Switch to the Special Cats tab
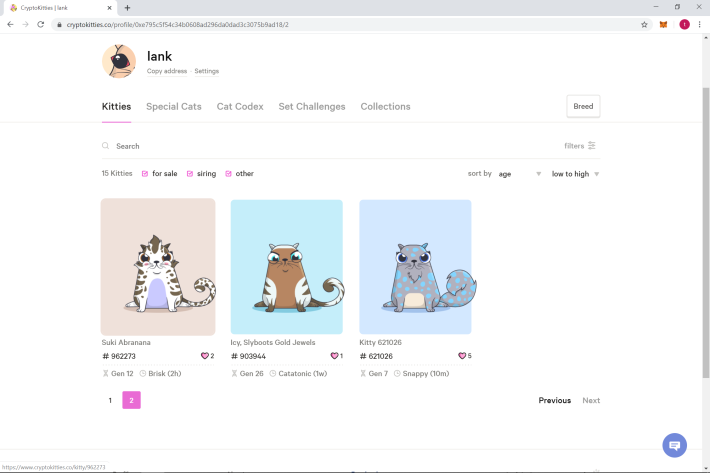The image size is (710, 473). pos(174,106)
